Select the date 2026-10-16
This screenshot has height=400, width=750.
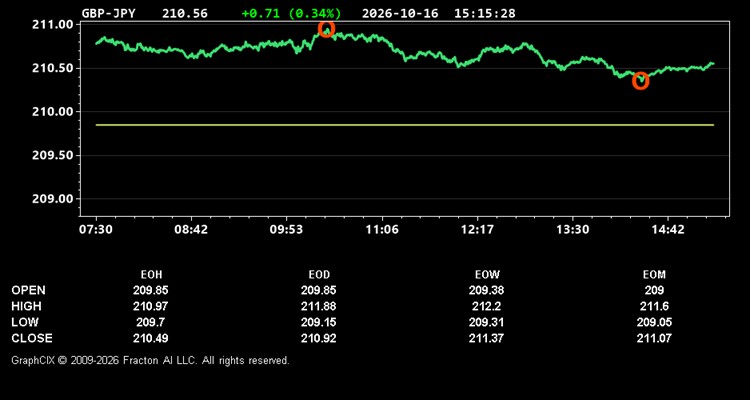click(400, 13)
